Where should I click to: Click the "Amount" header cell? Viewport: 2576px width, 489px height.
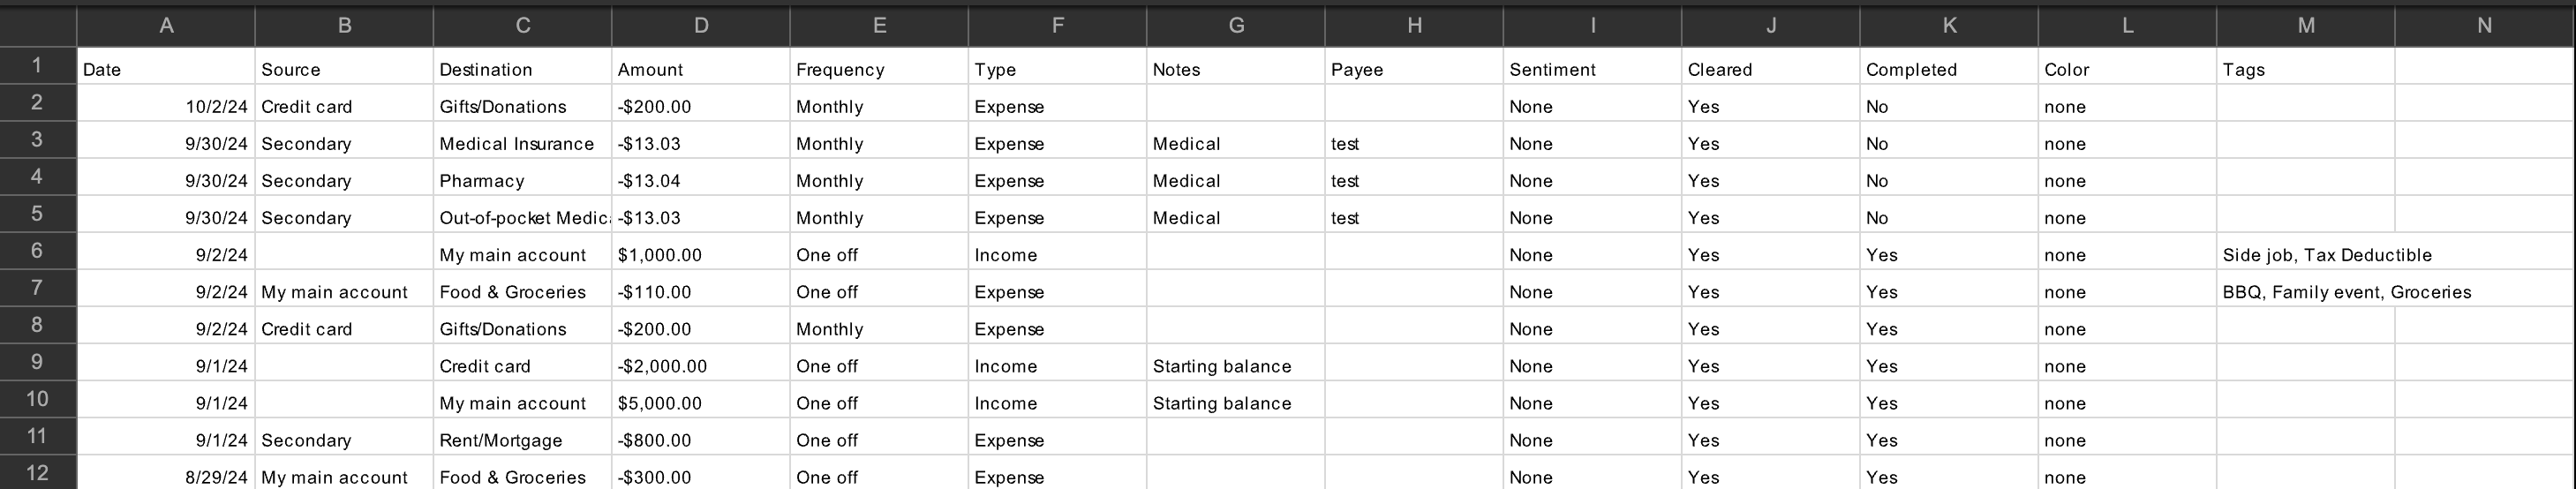(x=700, y=69)
